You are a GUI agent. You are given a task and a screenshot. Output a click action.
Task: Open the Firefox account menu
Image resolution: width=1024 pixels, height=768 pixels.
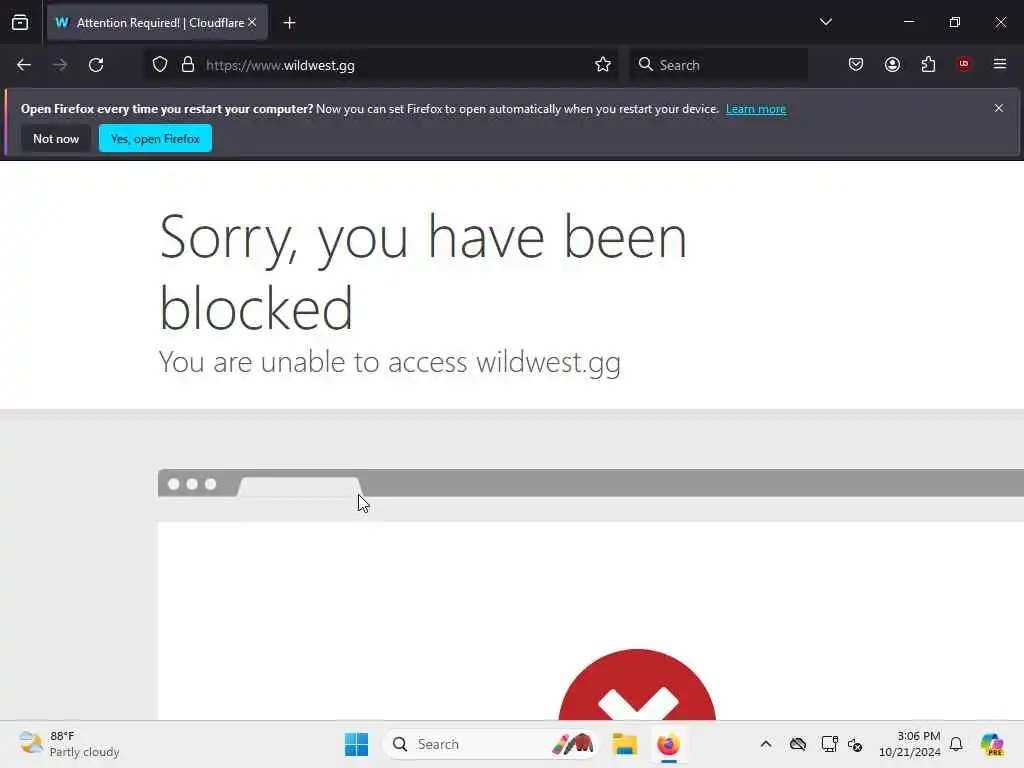pyautogui.click(x=892, y=65)
